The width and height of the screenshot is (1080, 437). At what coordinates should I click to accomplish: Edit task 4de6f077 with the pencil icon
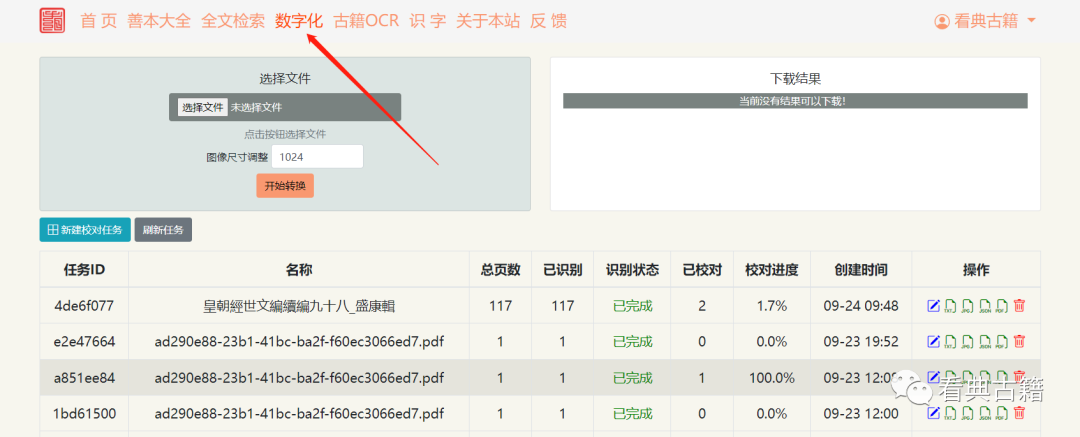[933, 306]
